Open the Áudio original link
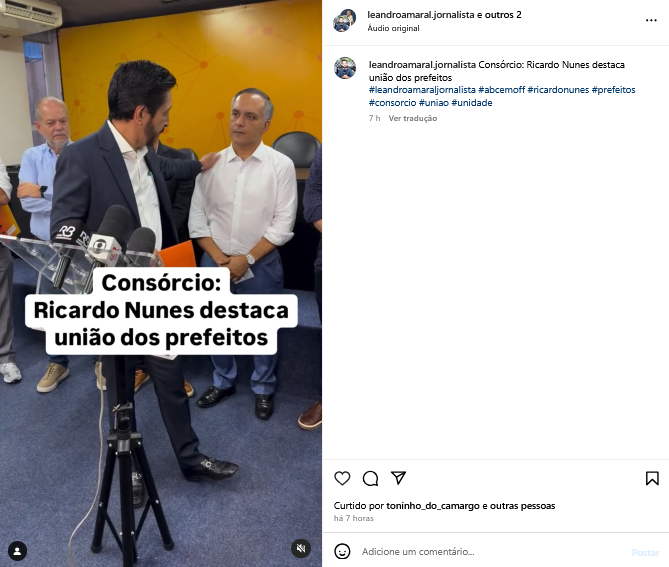 (x=393, y=28)
